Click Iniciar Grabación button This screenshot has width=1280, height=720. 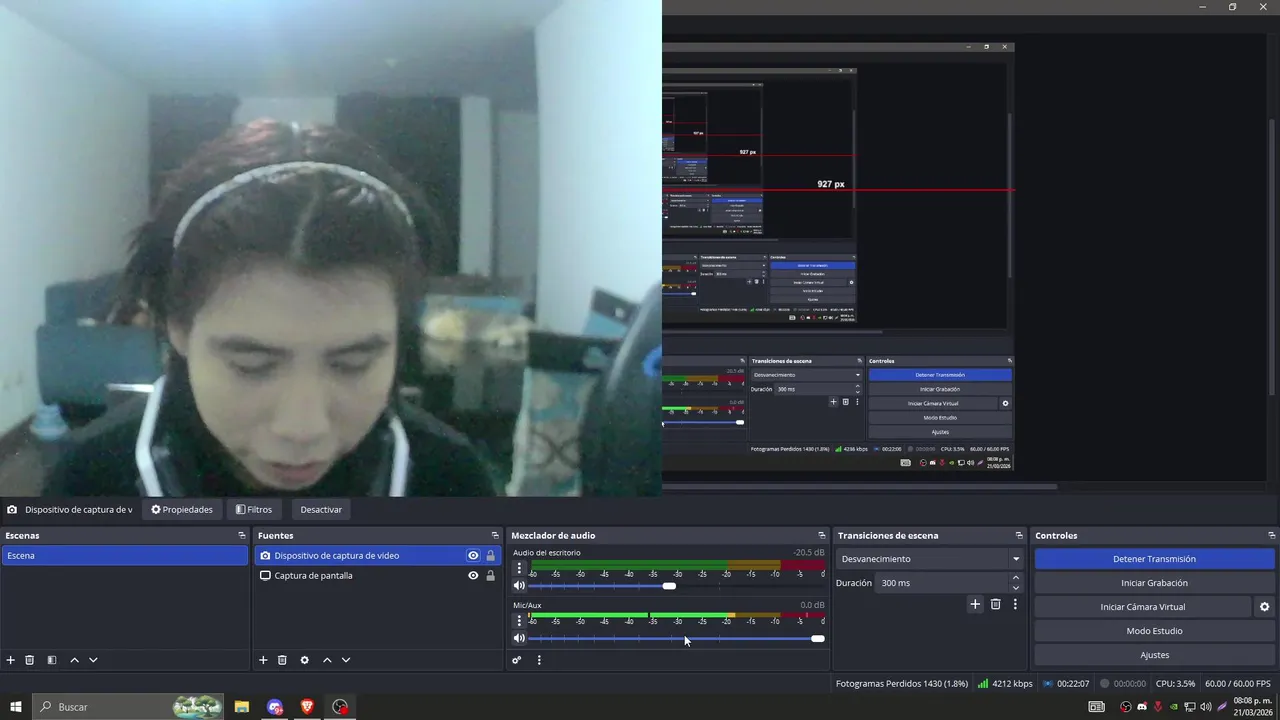1154,583
